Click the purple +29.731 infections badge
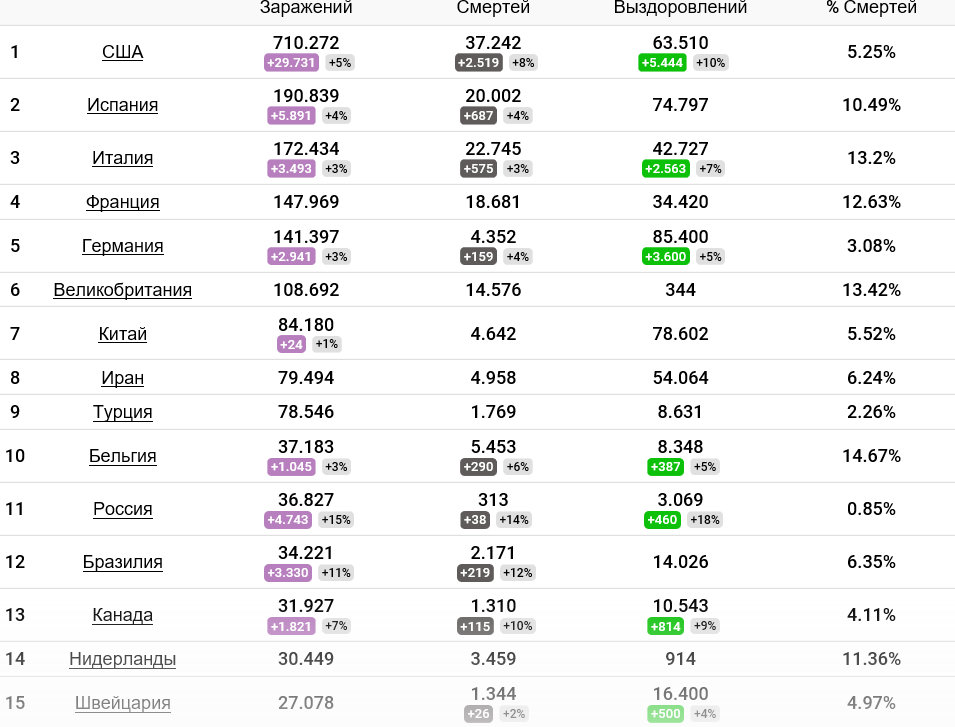This screenshot has height=727, width=955. 291,63
